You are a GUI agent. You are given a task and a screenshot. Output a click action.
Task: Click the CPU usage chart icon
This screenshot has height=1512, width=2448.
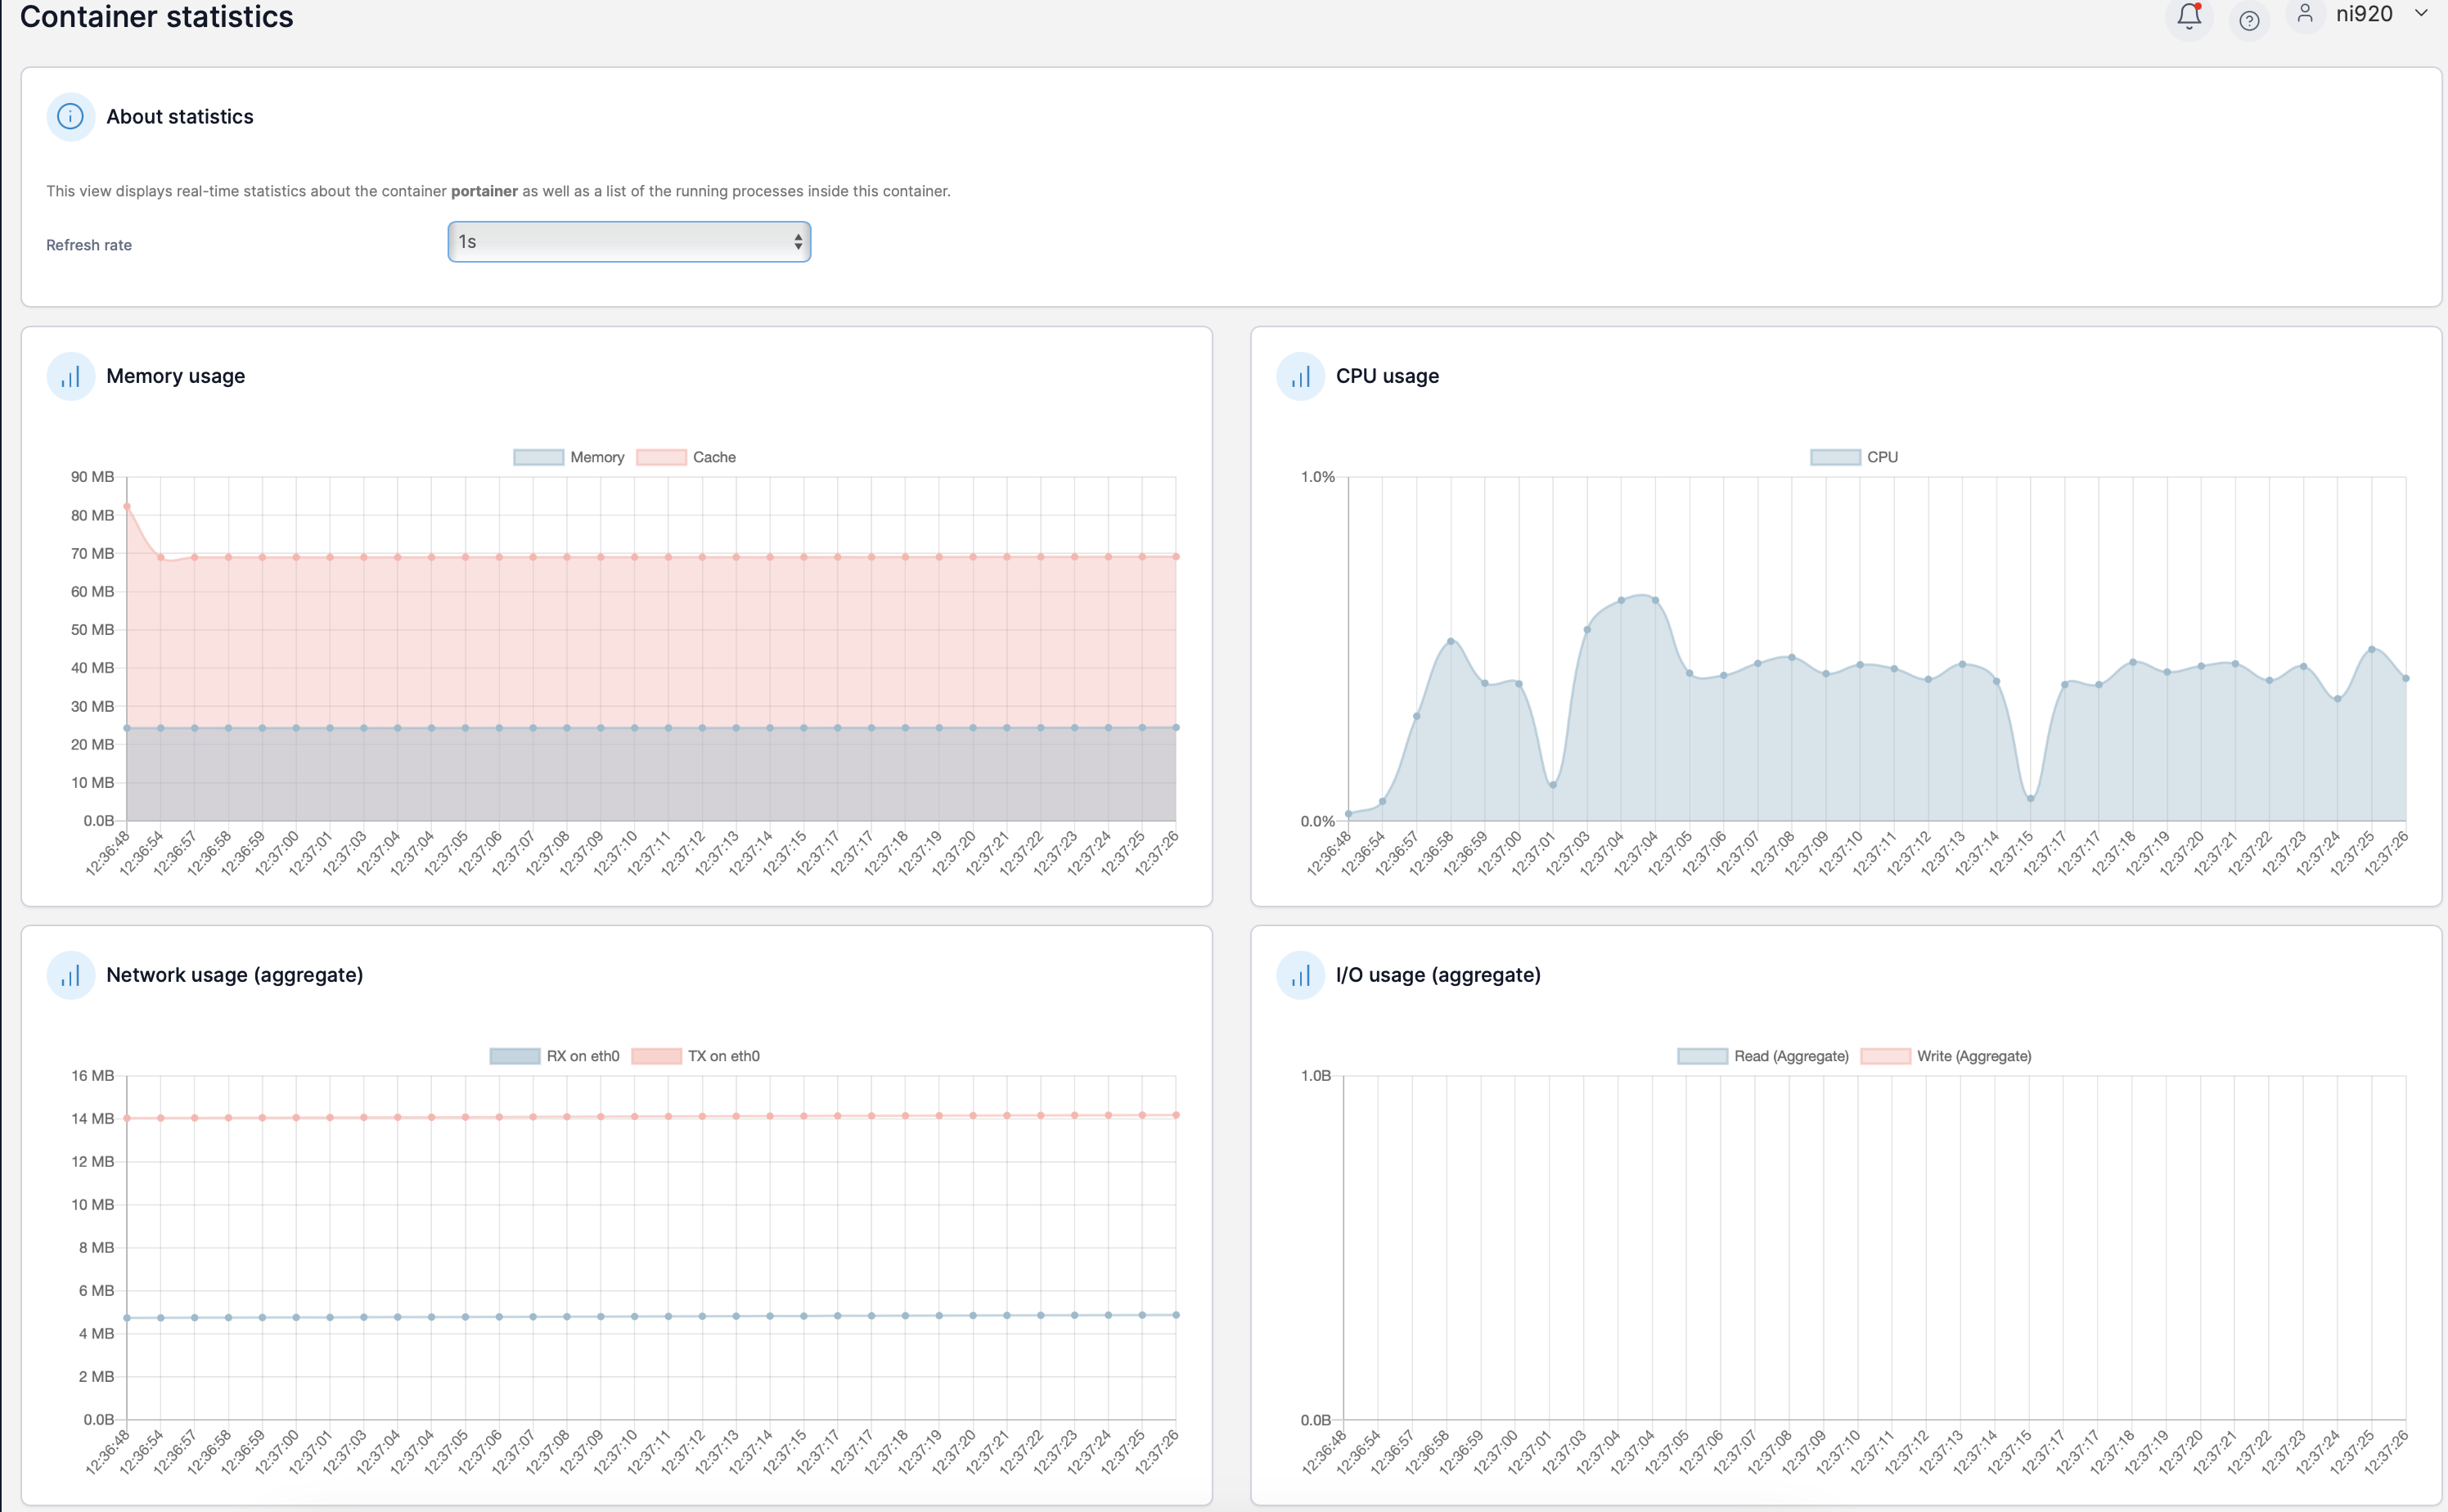(x=1300, y=377)
